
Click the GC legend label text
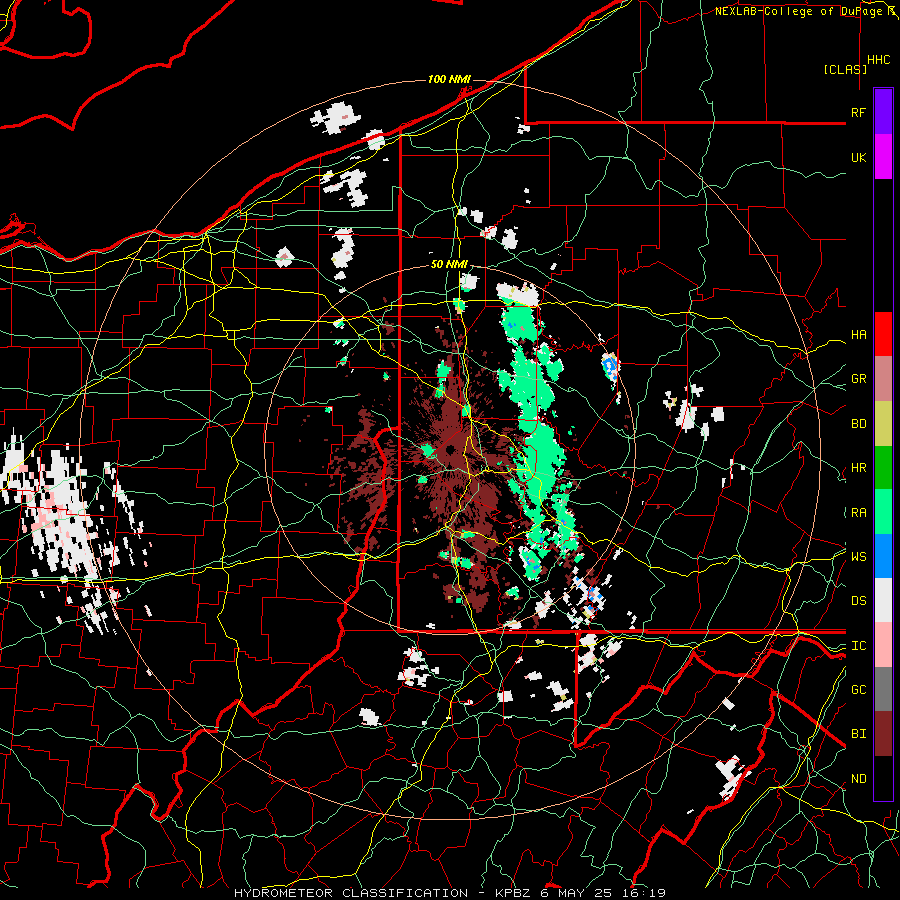(859, 690)
